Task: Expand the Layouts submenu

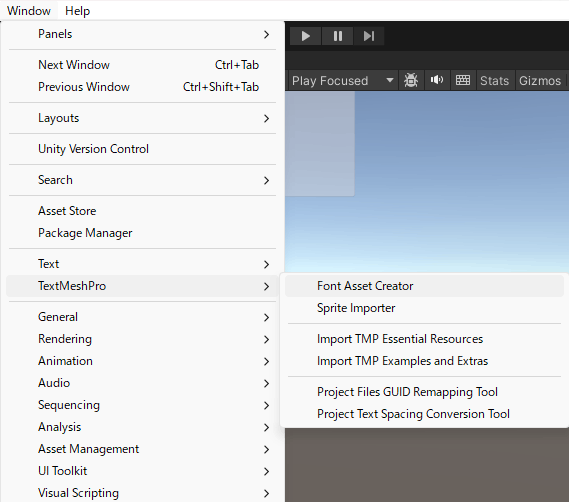Action: tap(142, 118)
